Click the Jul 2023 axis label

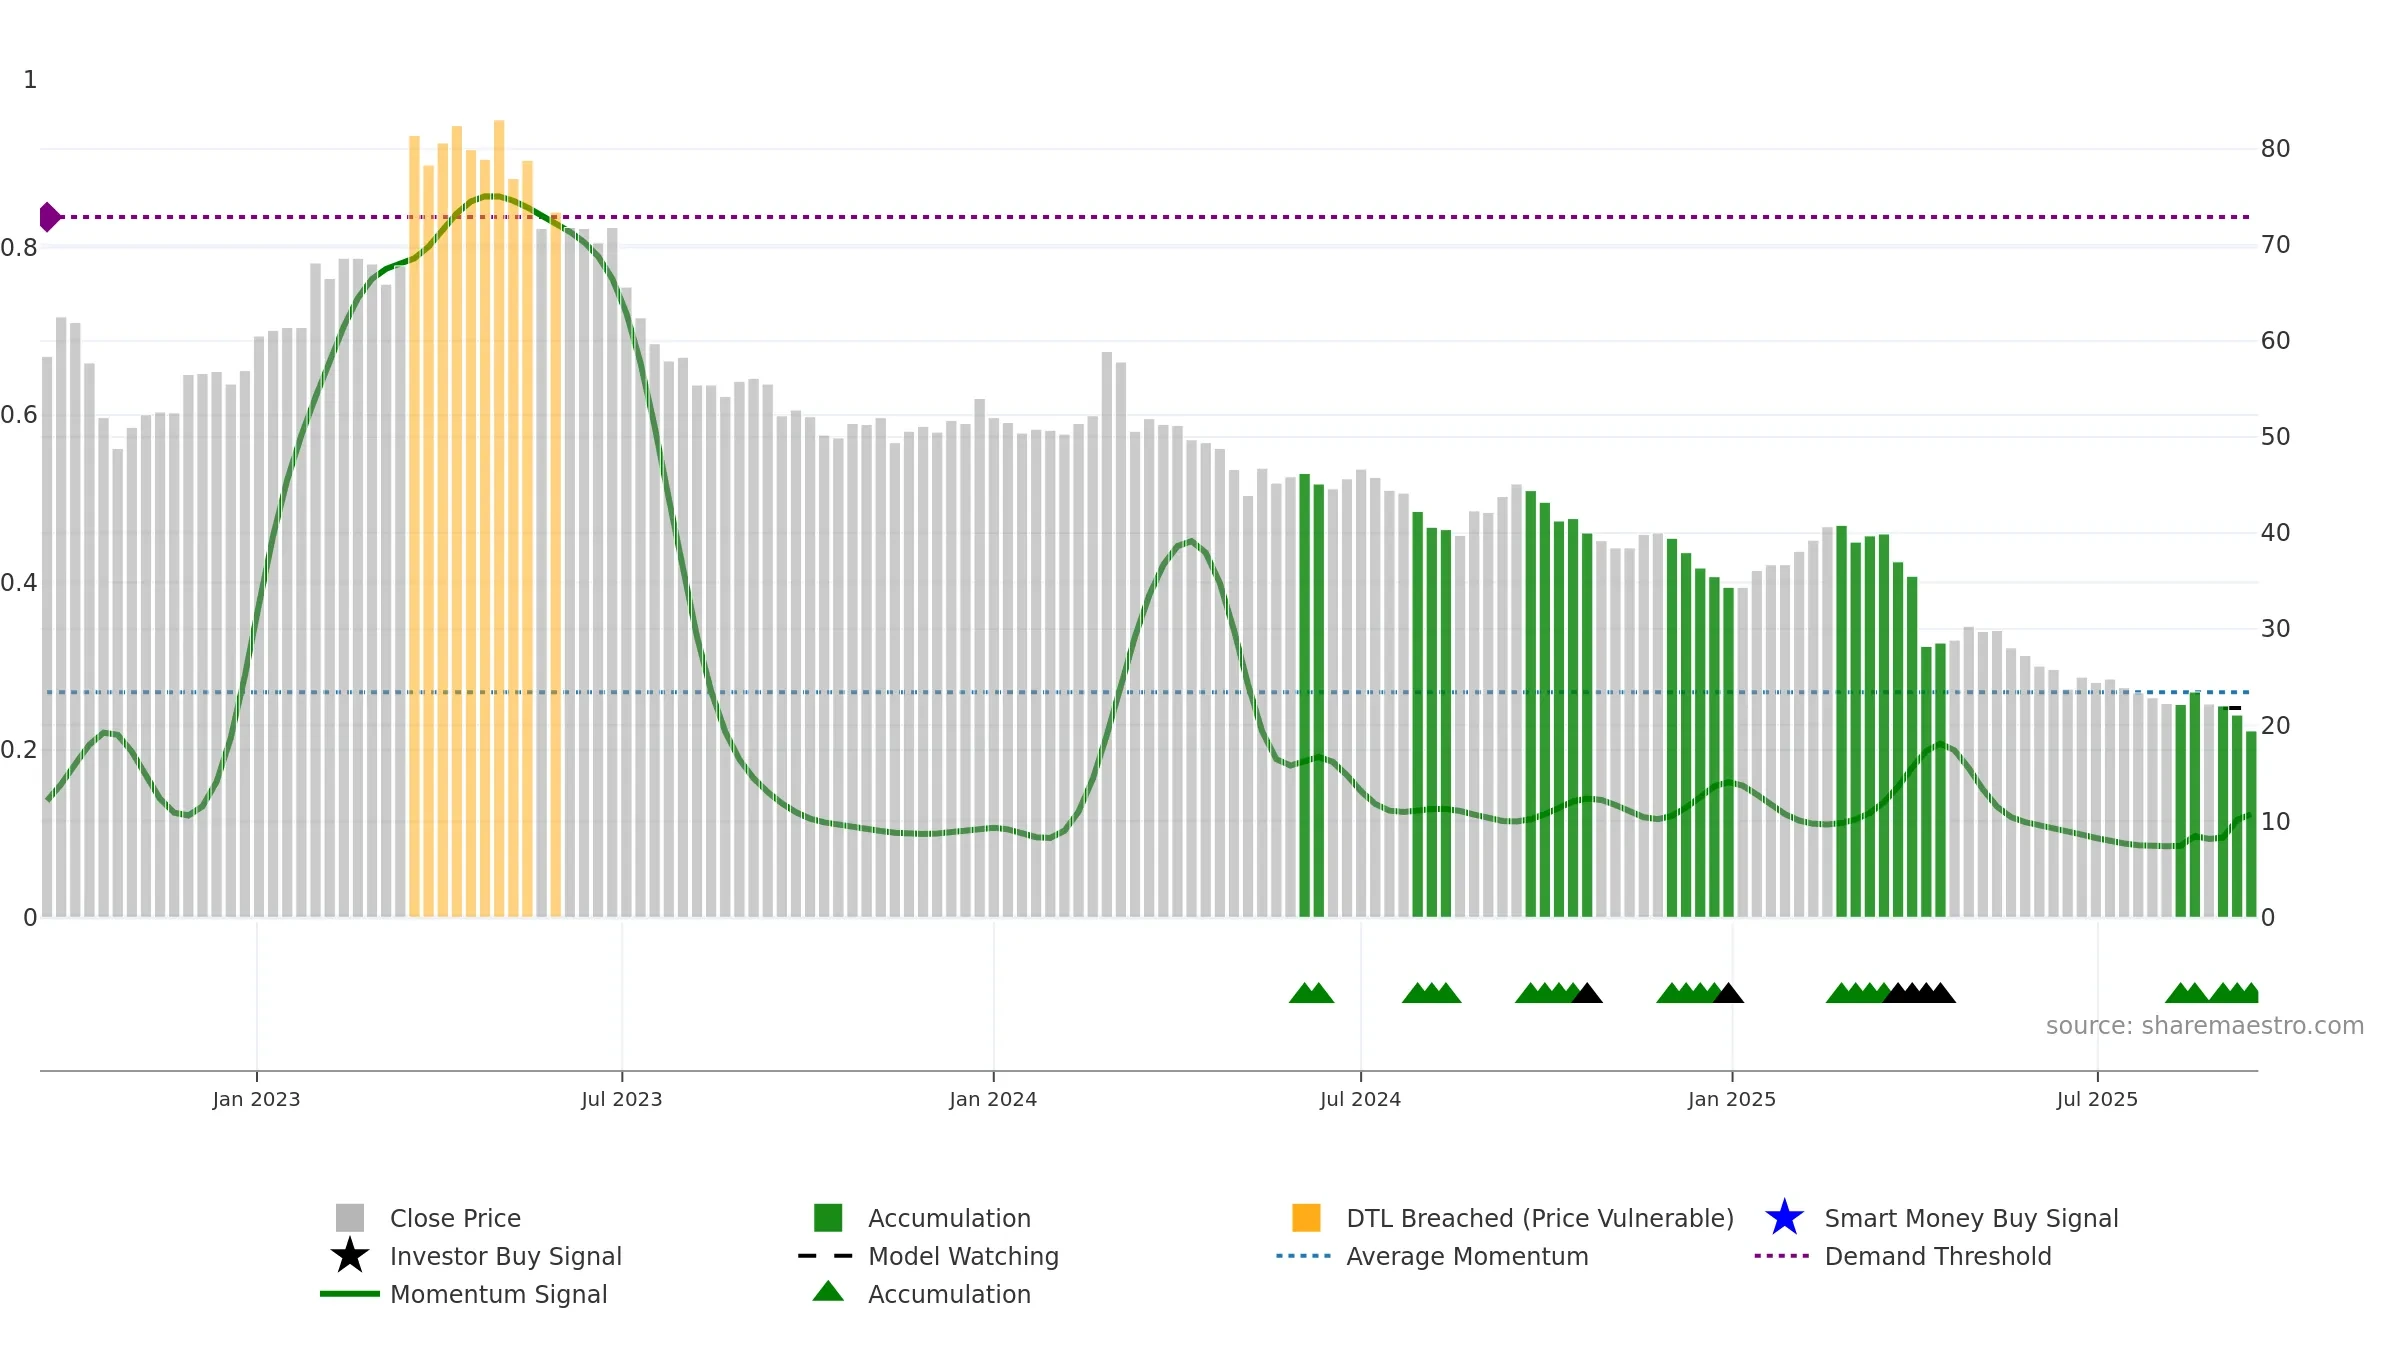622,1100
